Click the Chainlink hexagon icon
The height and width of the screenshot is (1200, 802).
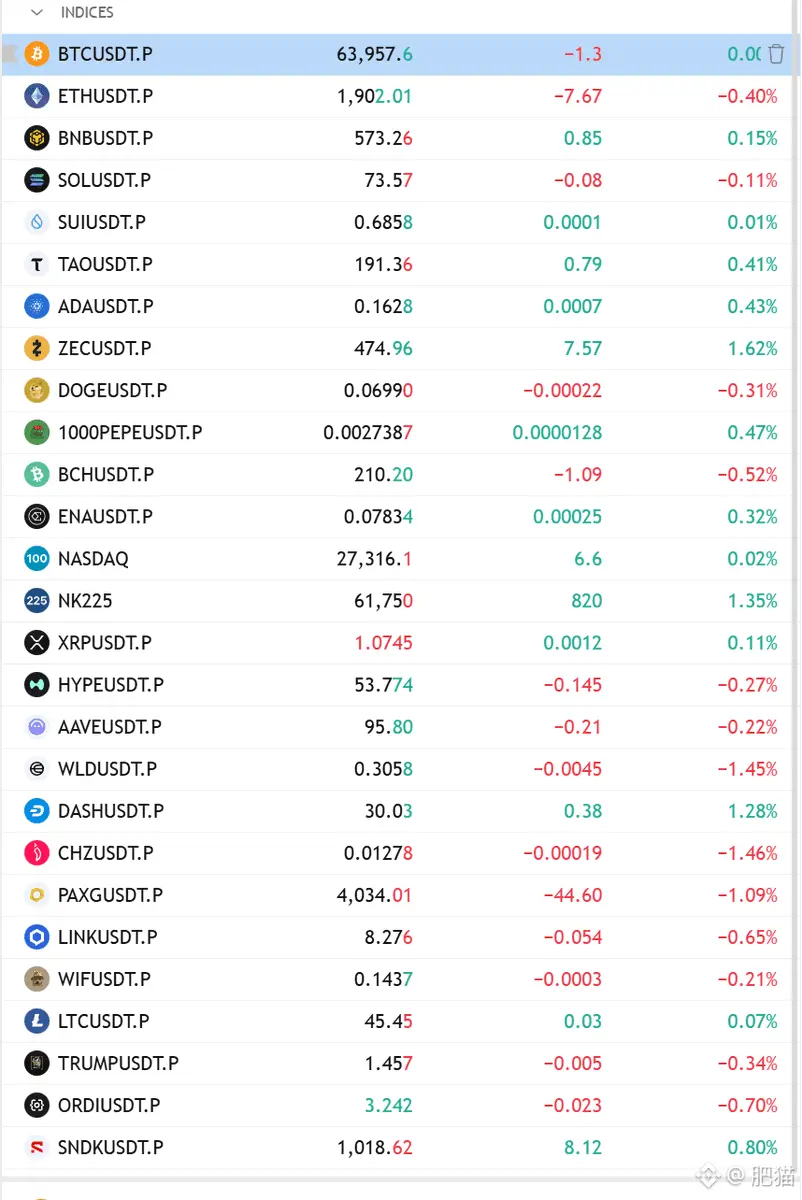coord(37,937)
